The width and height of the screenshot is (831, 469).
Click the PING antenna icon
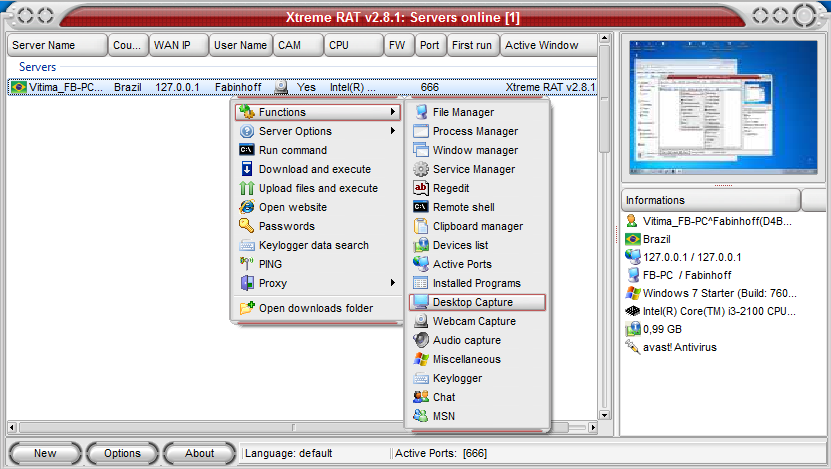click(x=247, y=264)
